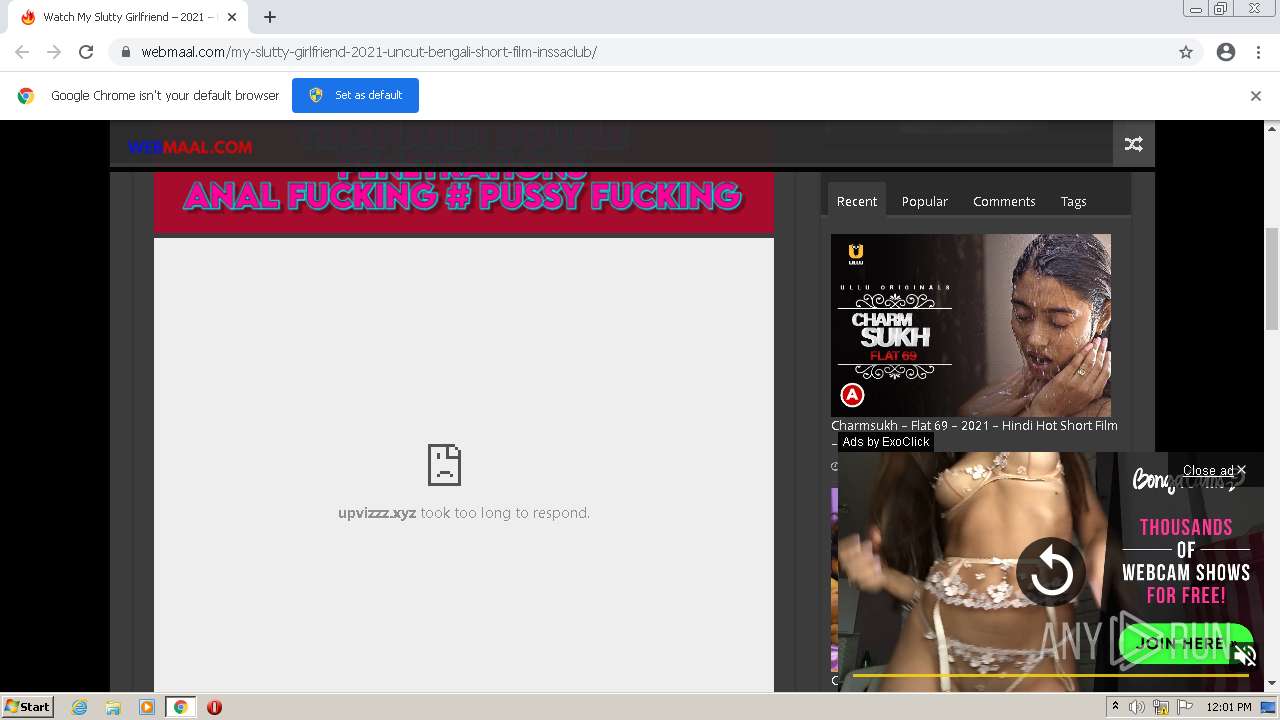Close the ExoClick video ad
Image resolution: width=1280 pixels, height=720 pixels.
tap(1214, 470)
